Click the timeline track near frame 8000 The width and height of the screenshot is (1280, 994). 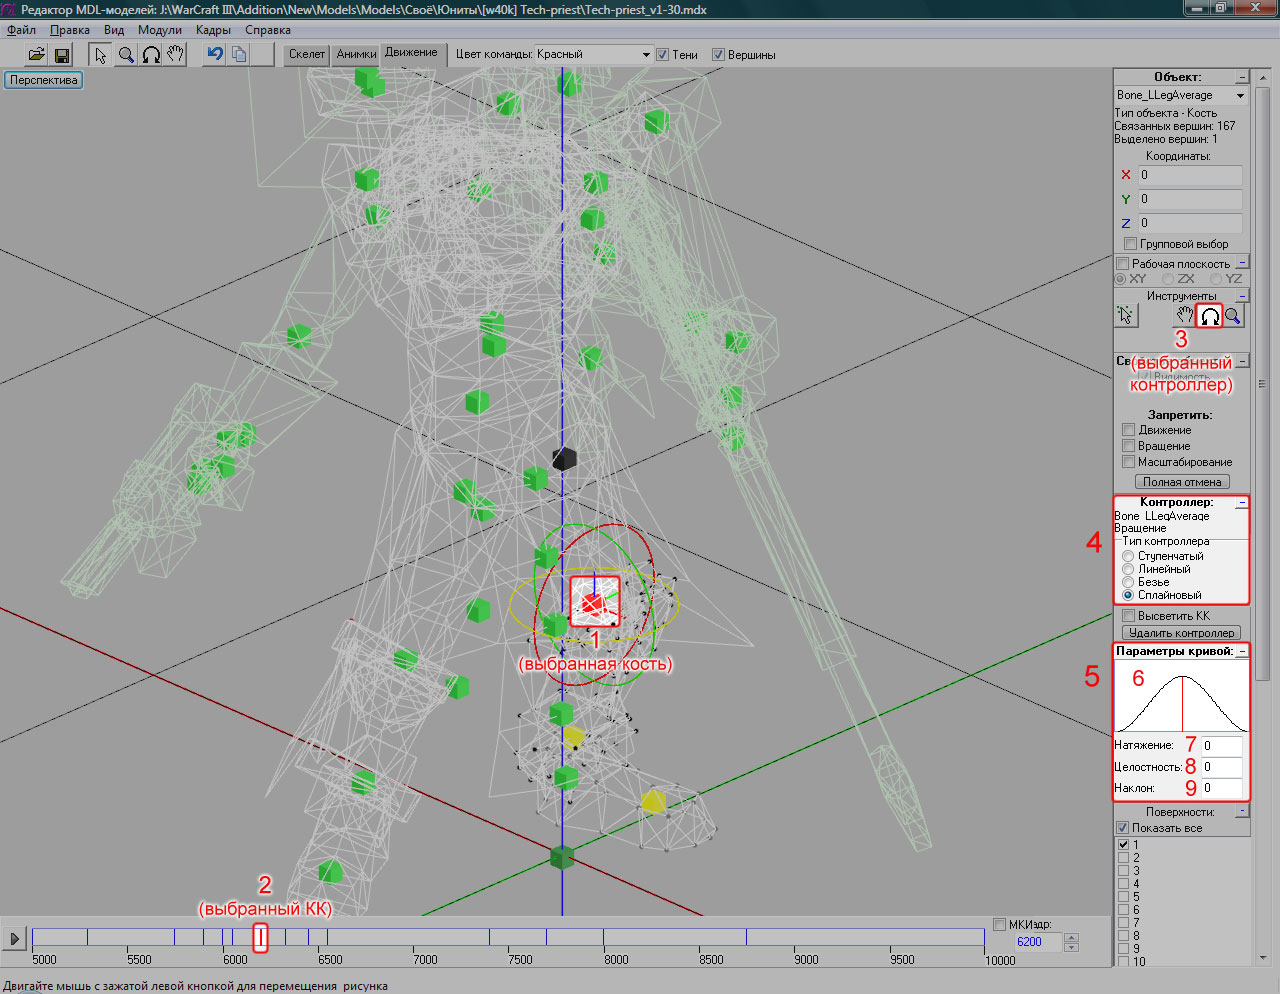click(603, 937)
